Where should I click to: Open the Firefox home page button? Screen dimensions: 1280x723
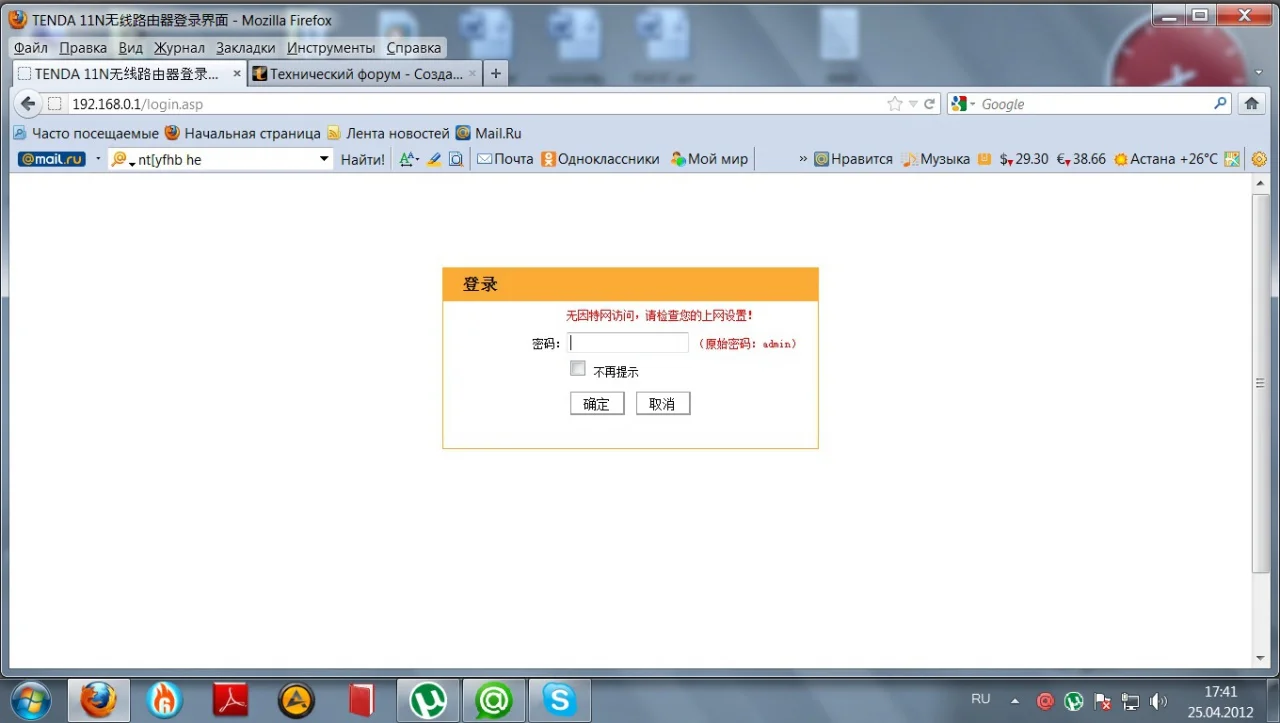click(1250, 104)
